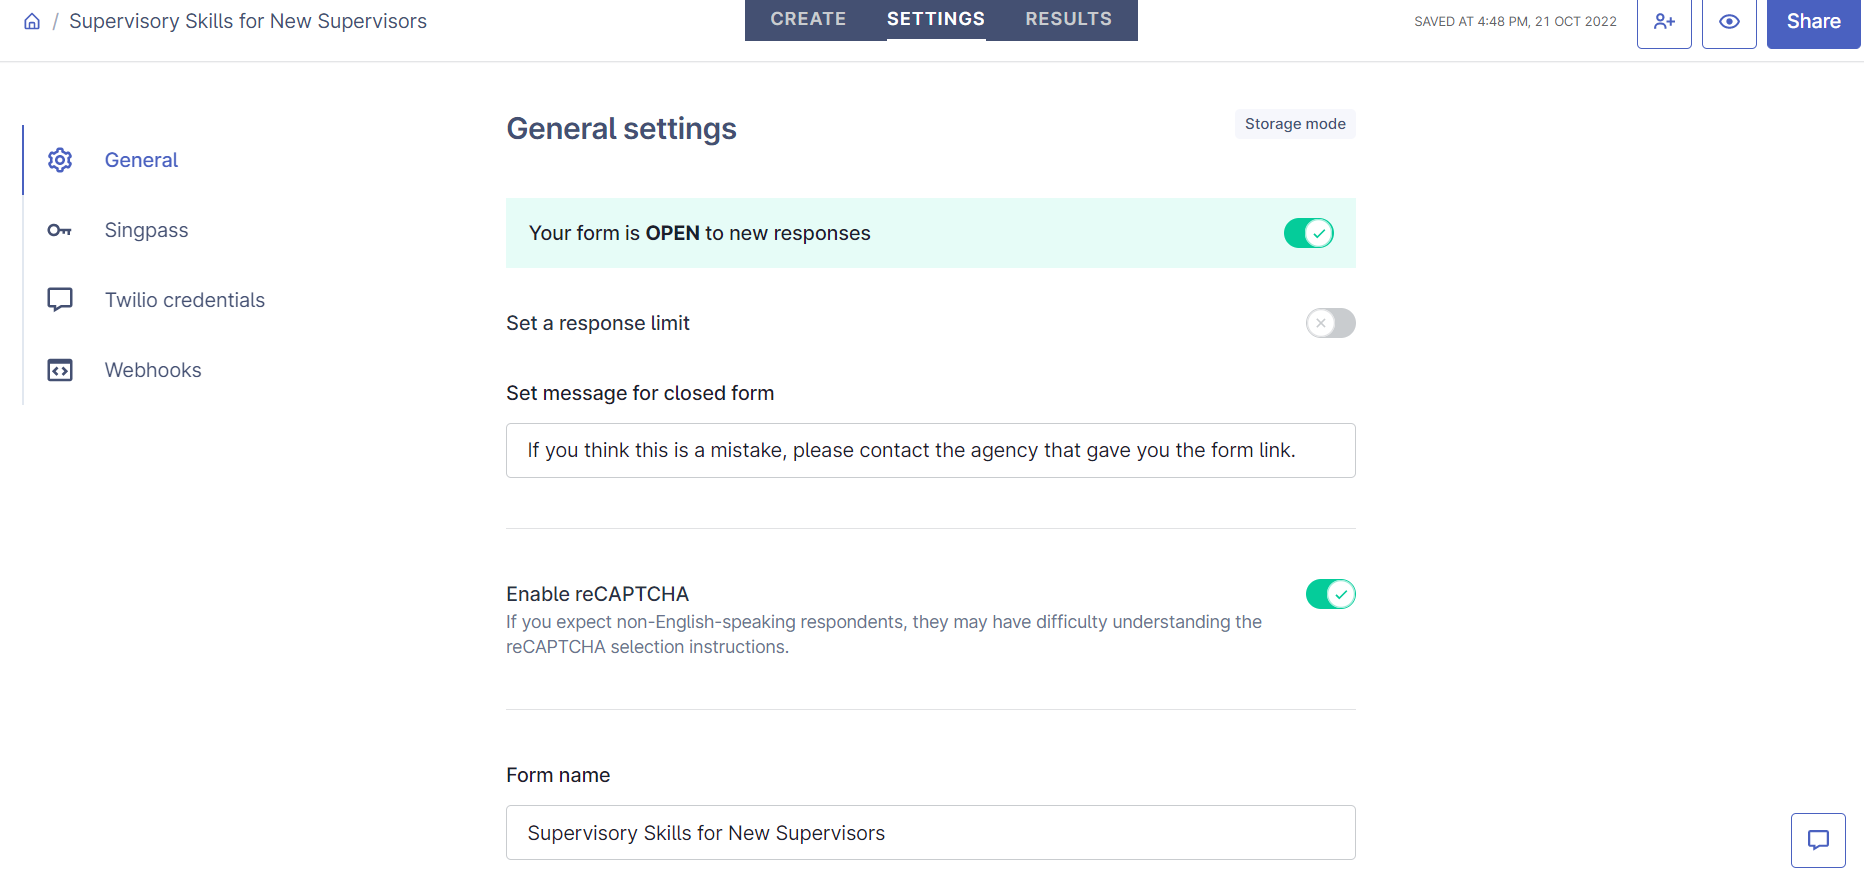Enable the response limit toggle
This screenshot has width=1864, height=885.
pos(1330,323)
